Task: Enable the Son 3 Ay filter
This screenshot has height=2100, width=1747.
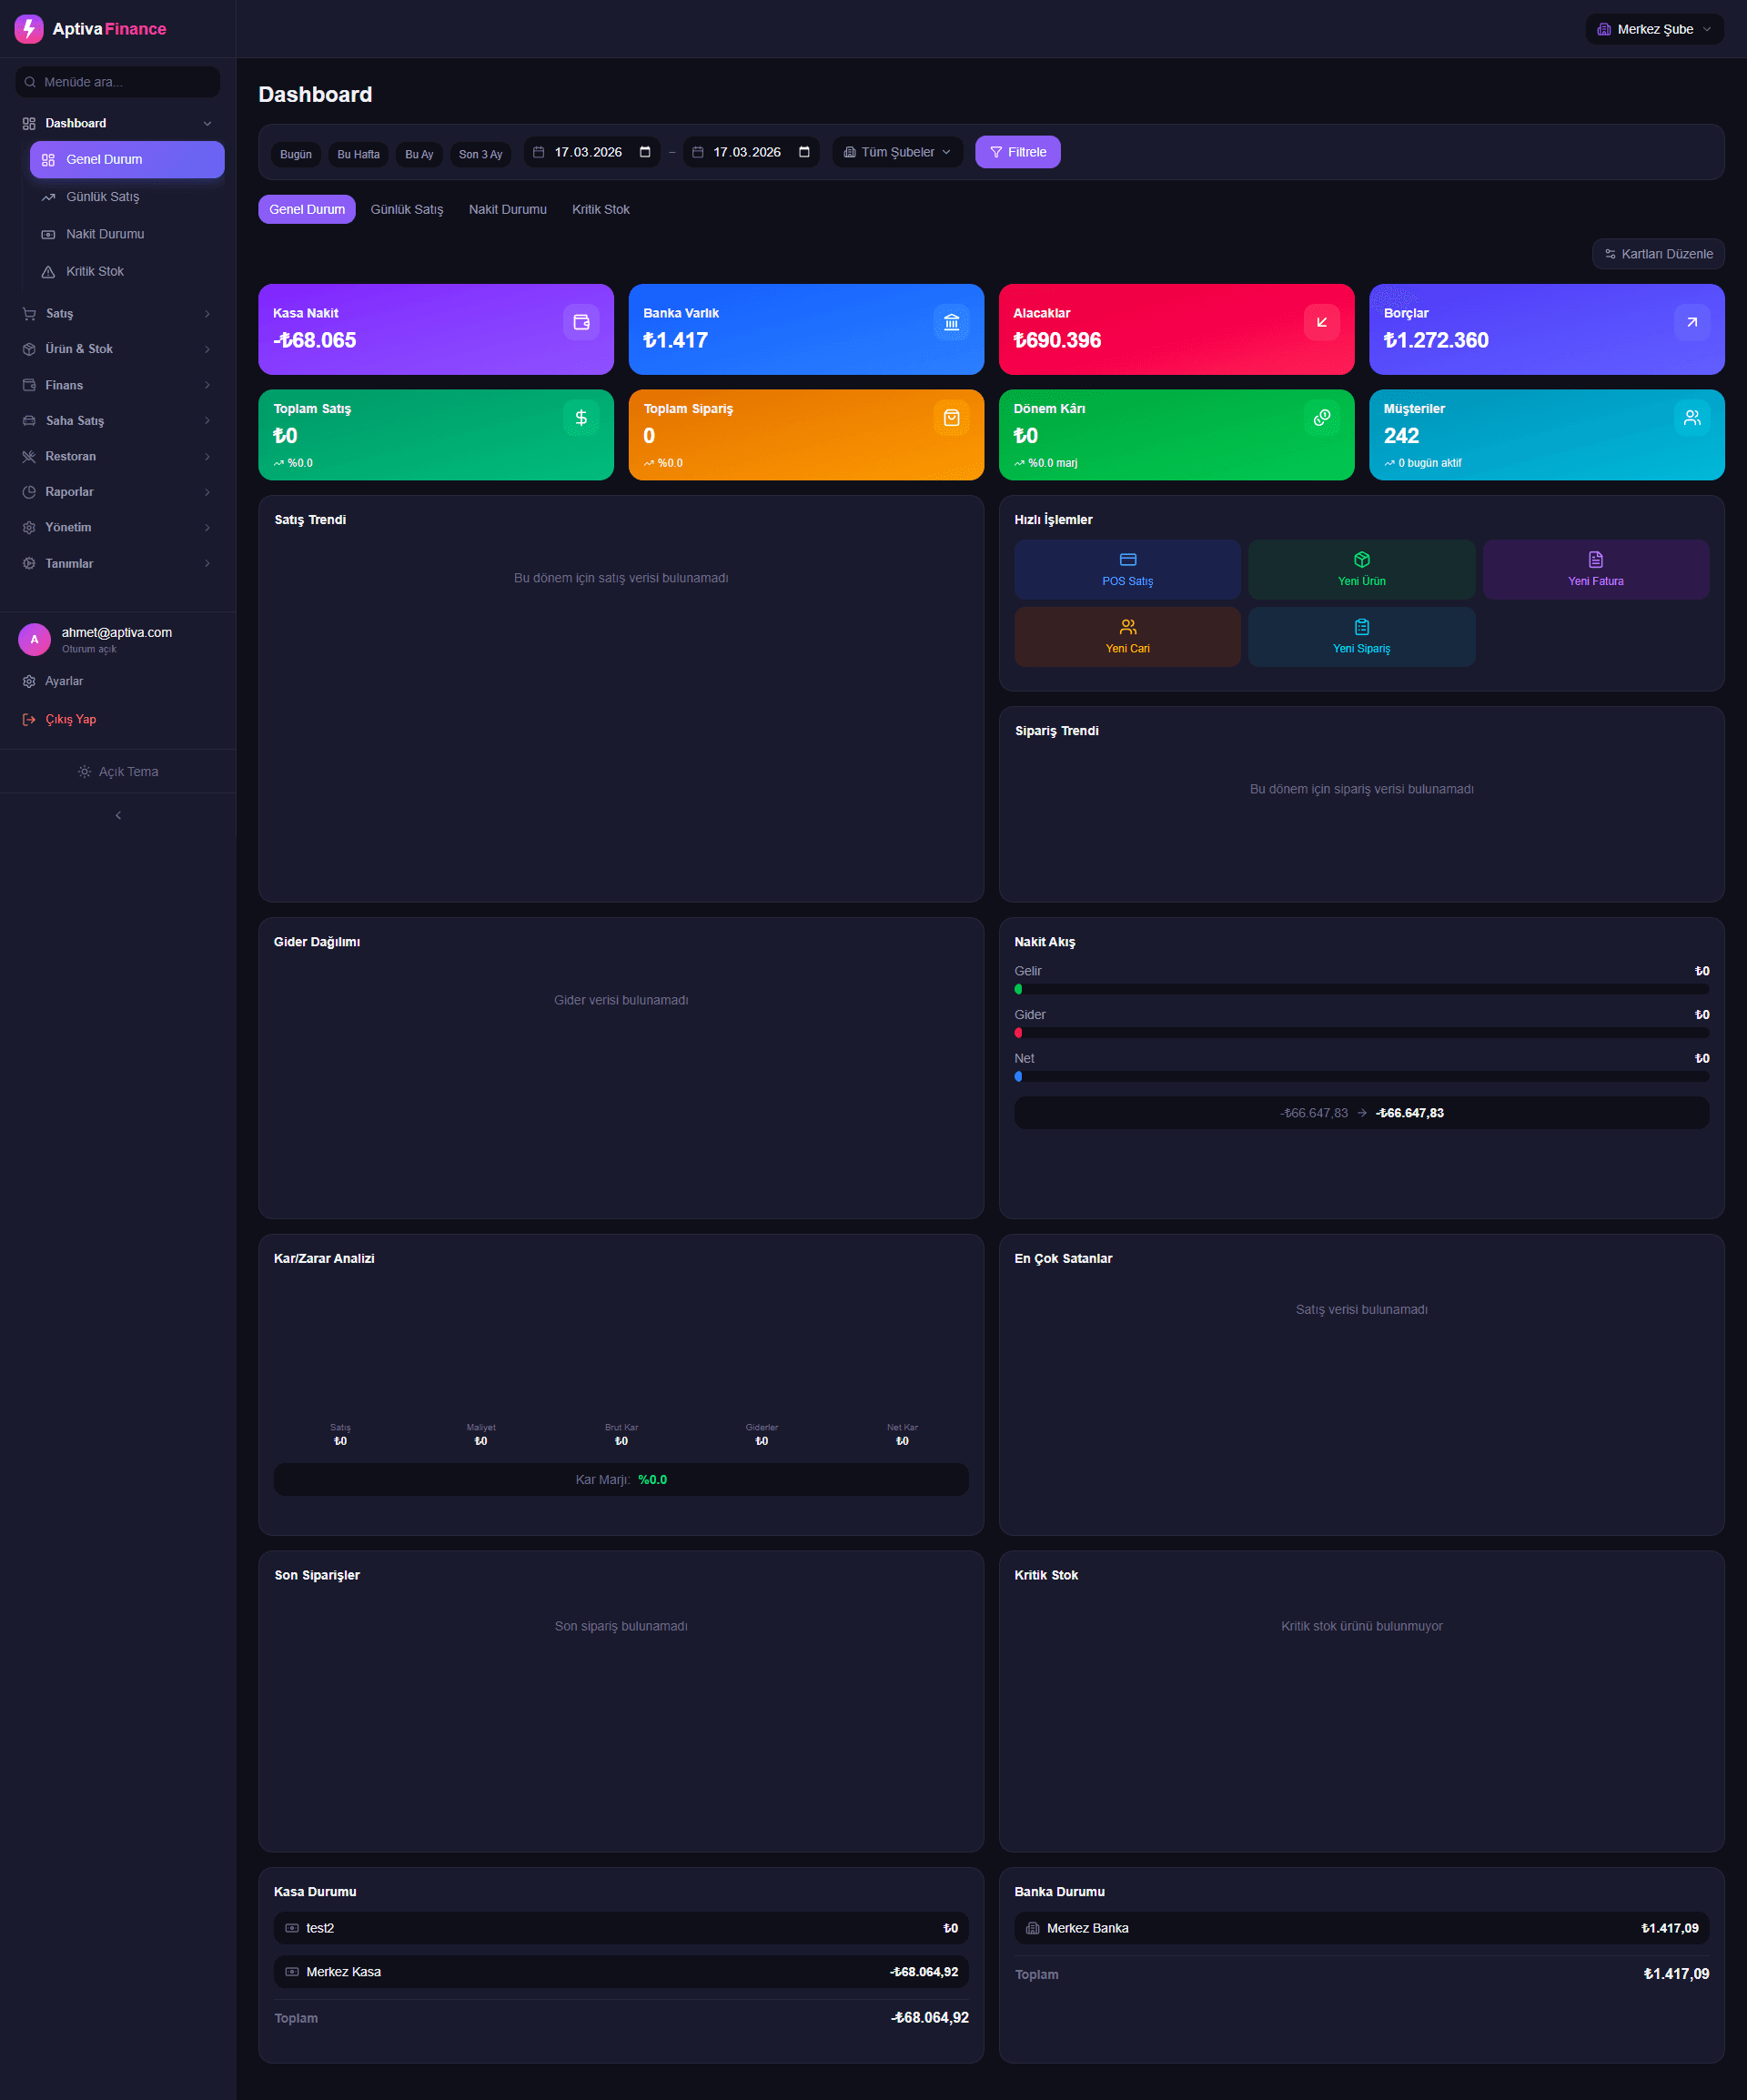Action: point(480,153)
